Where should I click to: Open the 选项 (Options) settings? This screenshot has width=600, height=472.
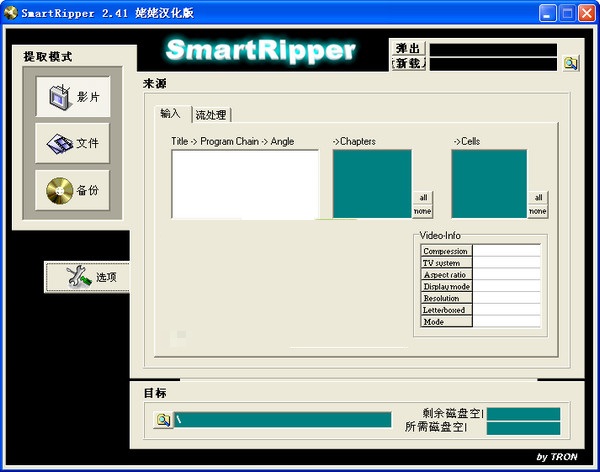(87, 277)
